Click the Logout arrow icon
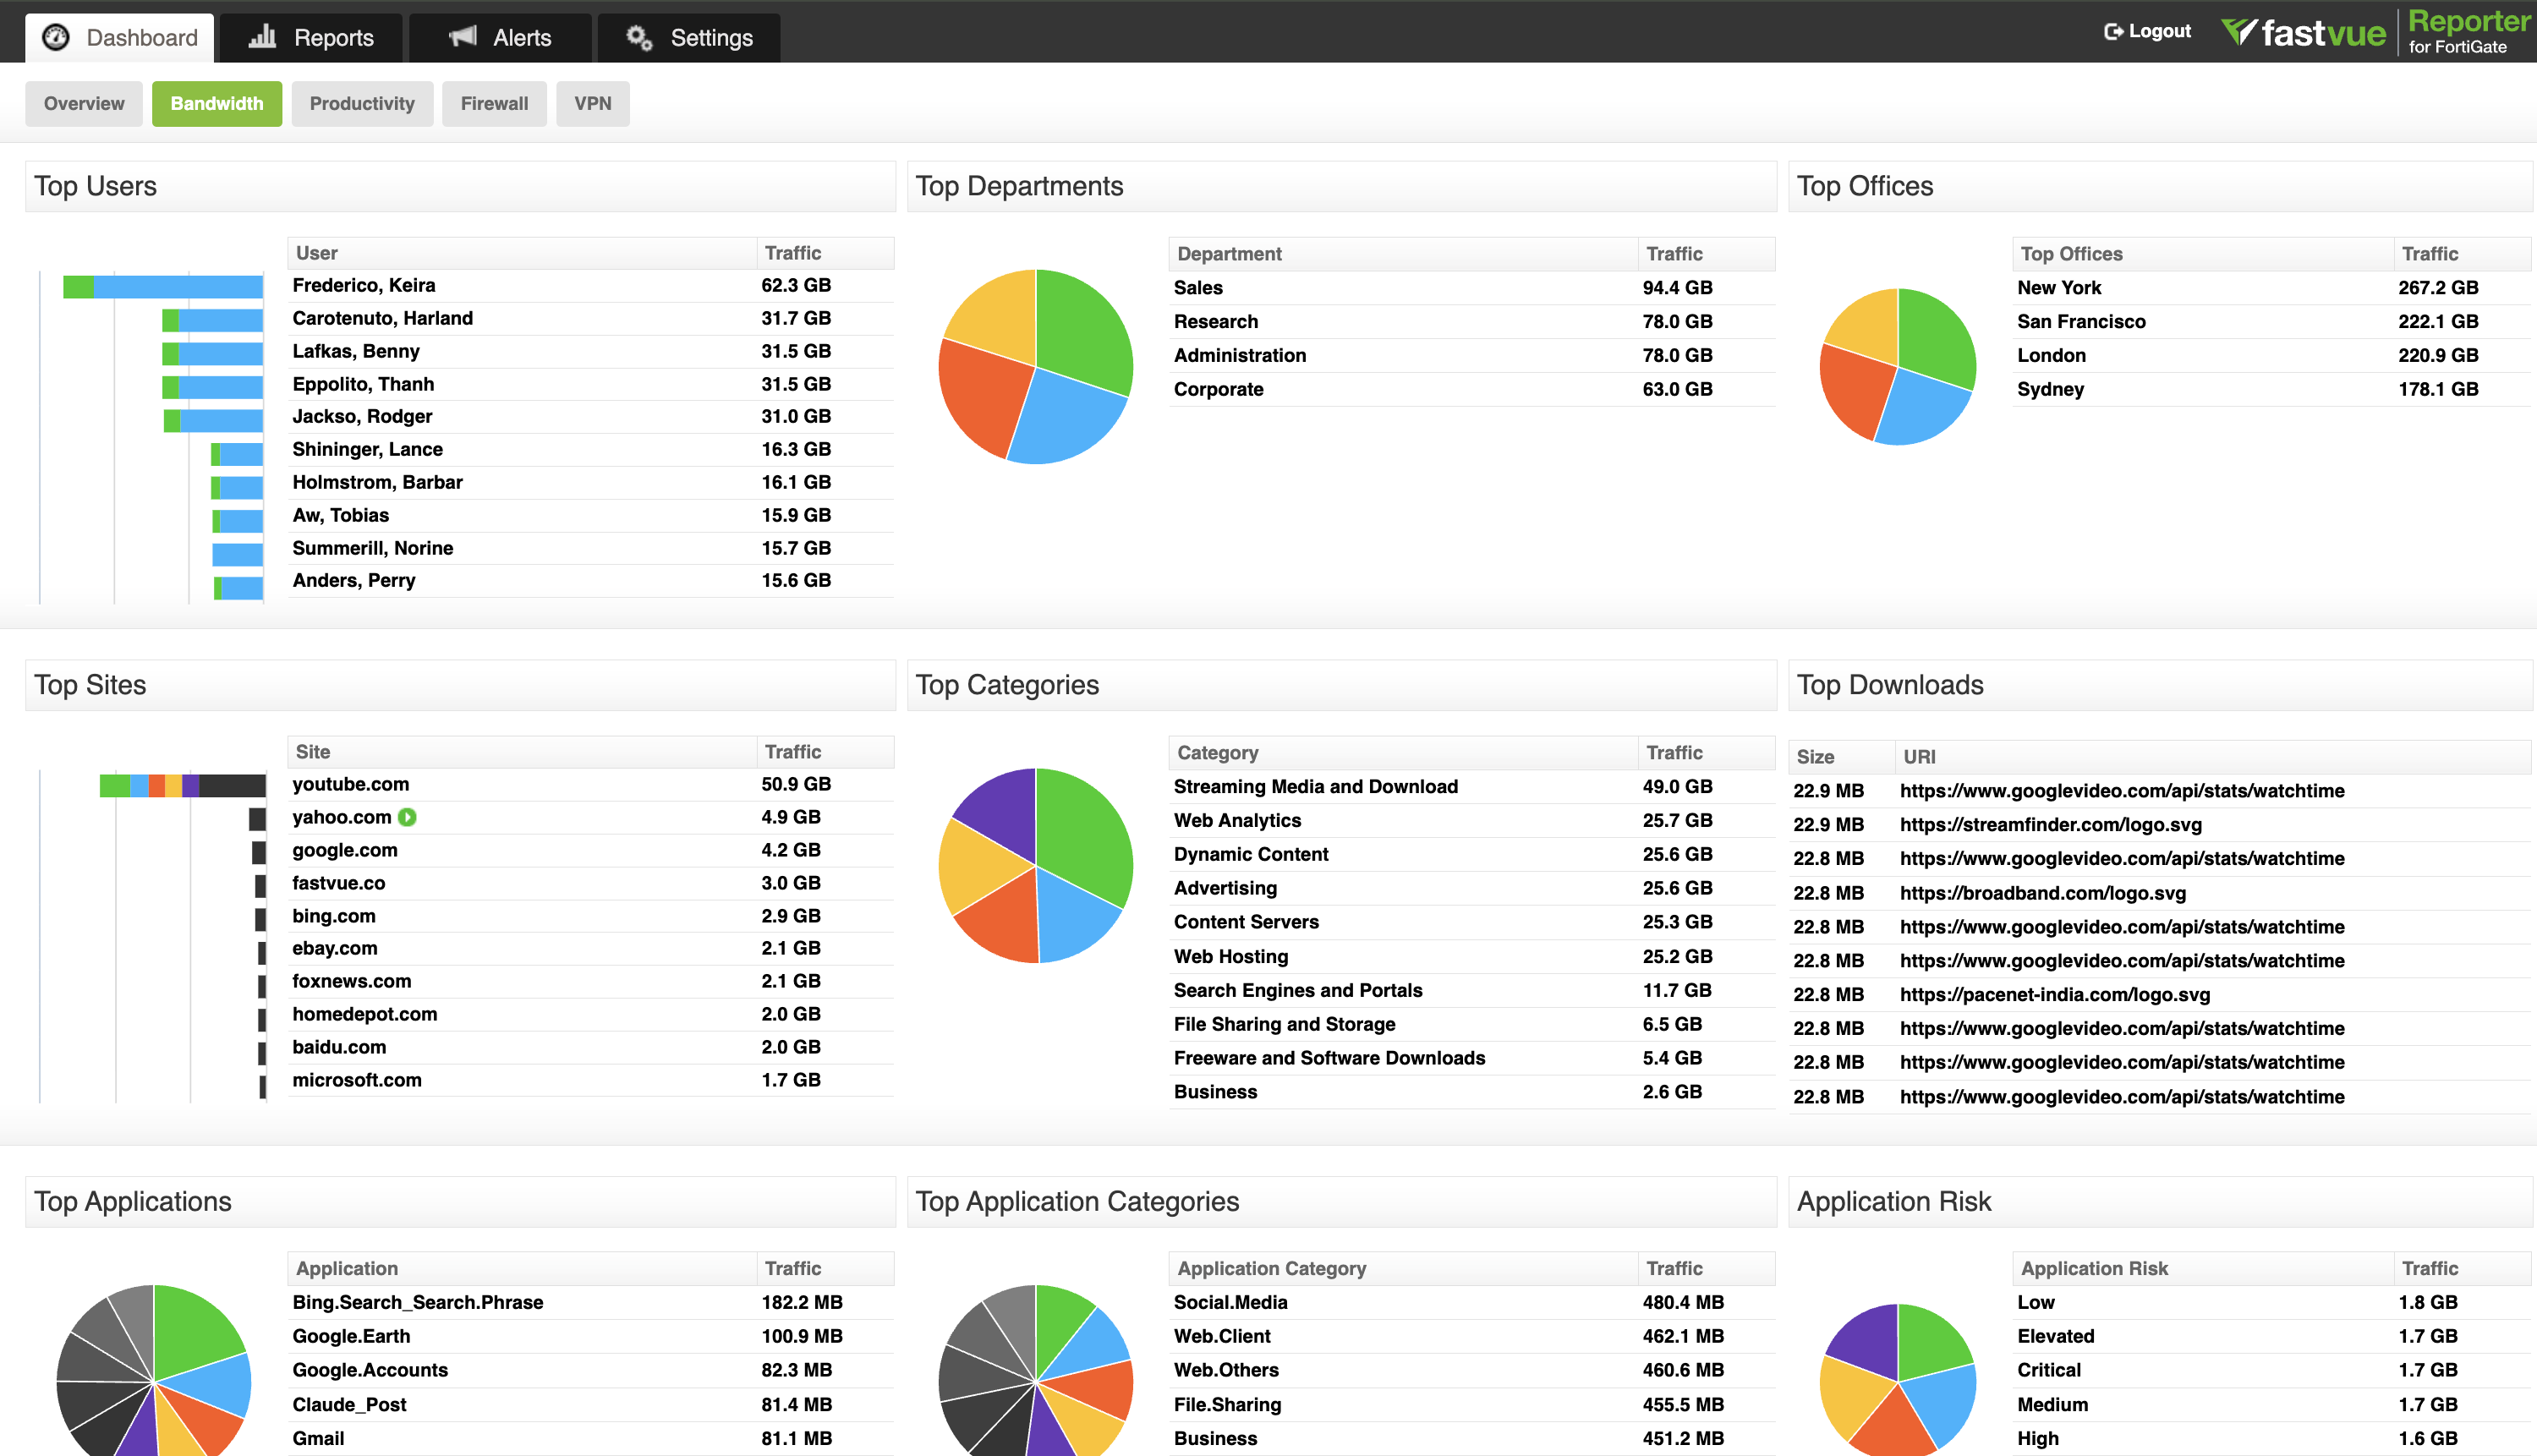The height and width of the screenshot is (1456, 2537). [x=2115, y=31]
